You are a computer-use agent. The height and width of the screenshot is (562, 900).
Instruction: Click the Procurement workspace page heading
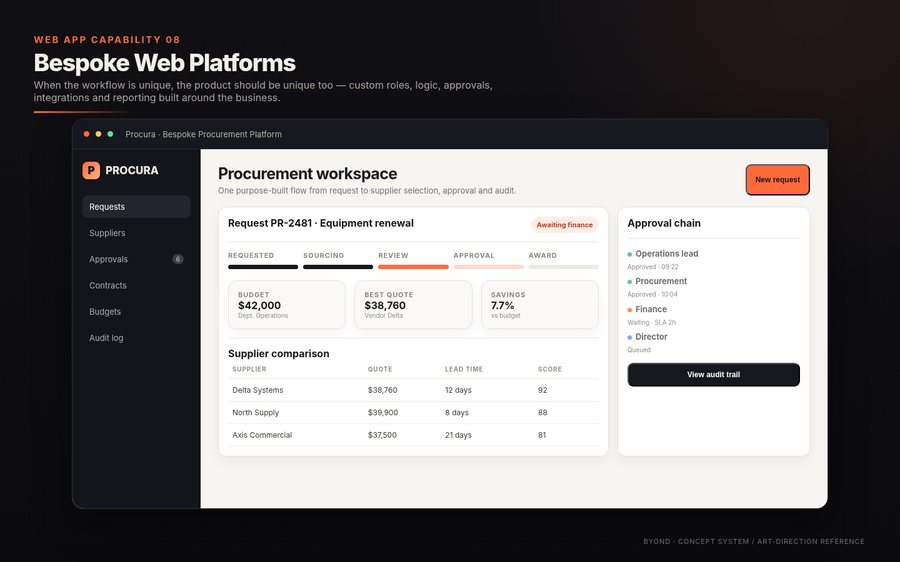point(308,173)
